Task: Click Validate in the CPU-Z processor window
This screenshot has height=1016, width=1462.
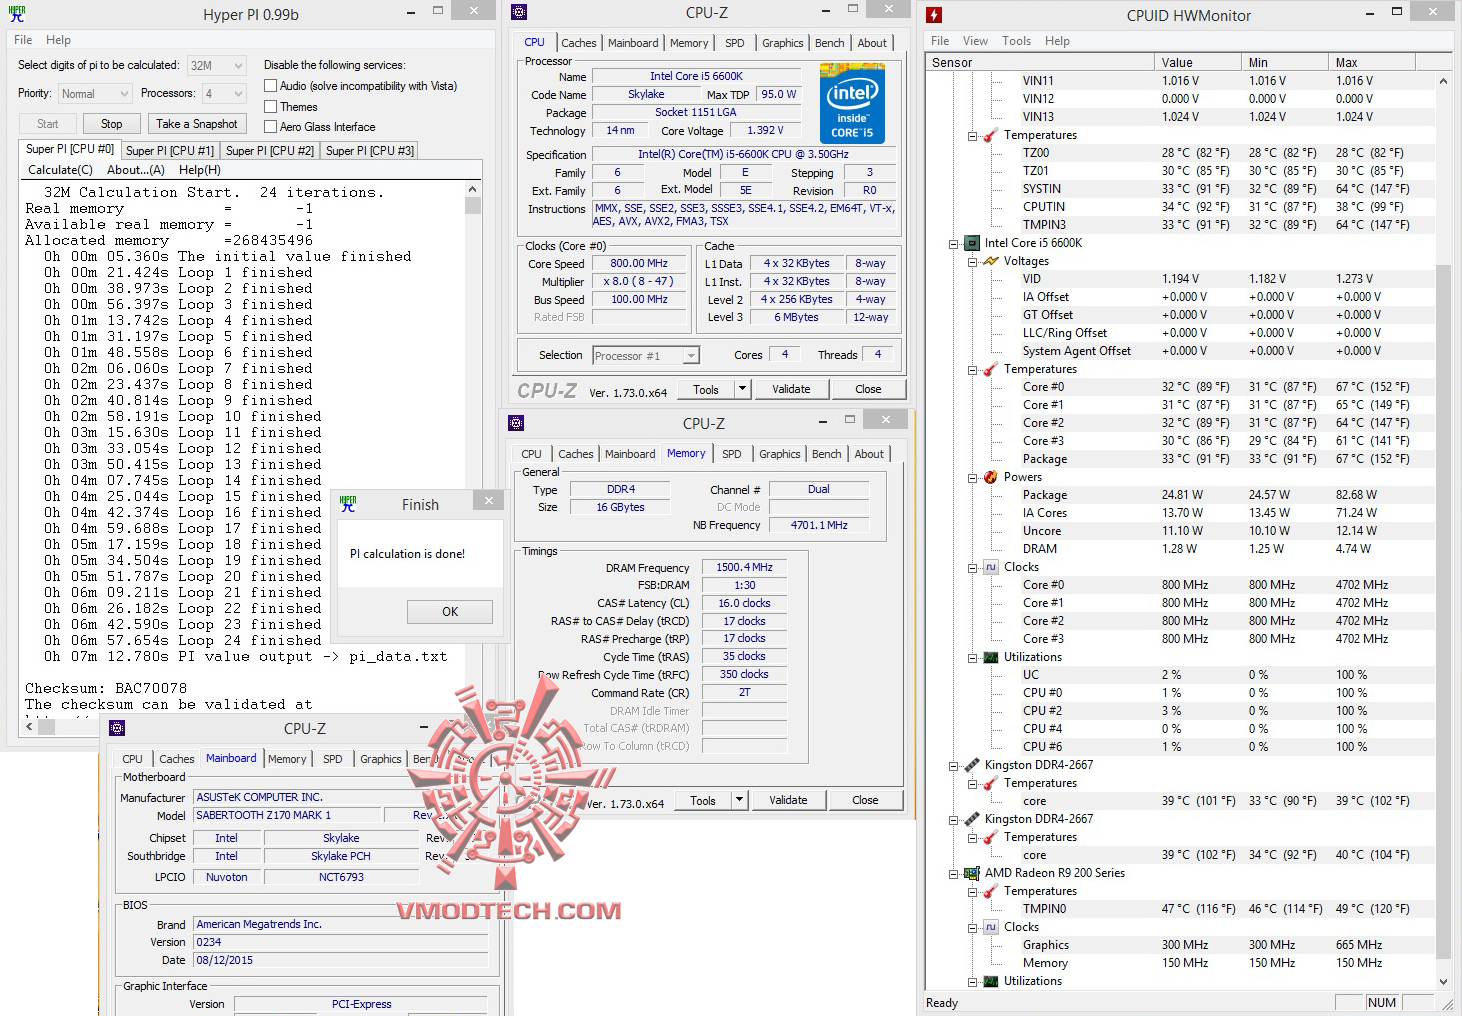Action: pos(791,389)
